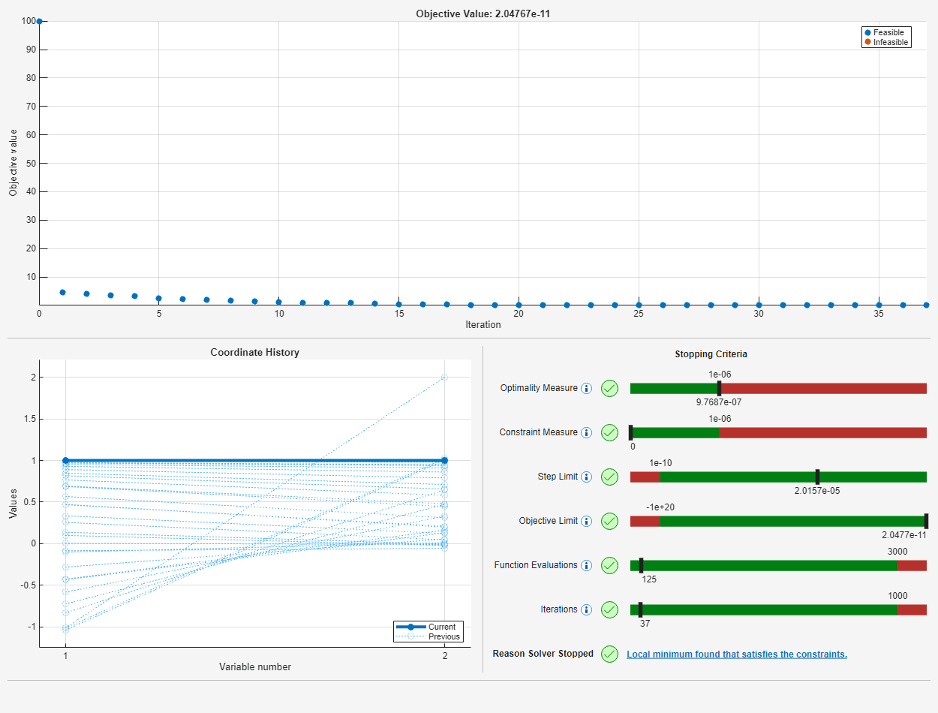Click the Function Evaluations progress bar
The image size is (938, 713).
click(x=778, y=565)
